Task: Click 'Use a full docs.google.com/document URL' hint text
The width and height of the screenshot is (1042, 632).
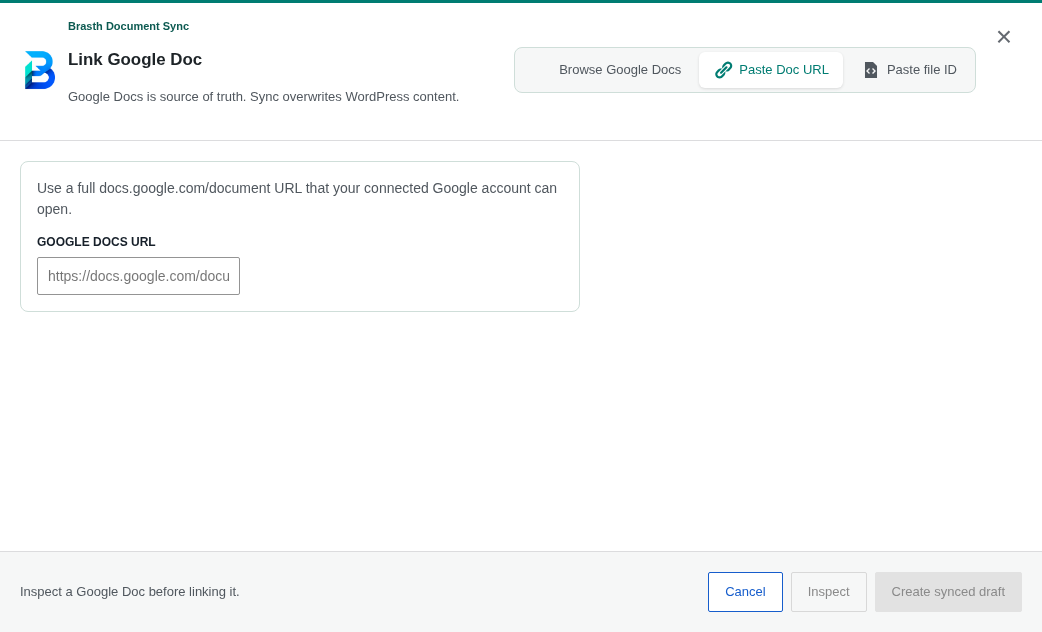Action: coord(297,199)
